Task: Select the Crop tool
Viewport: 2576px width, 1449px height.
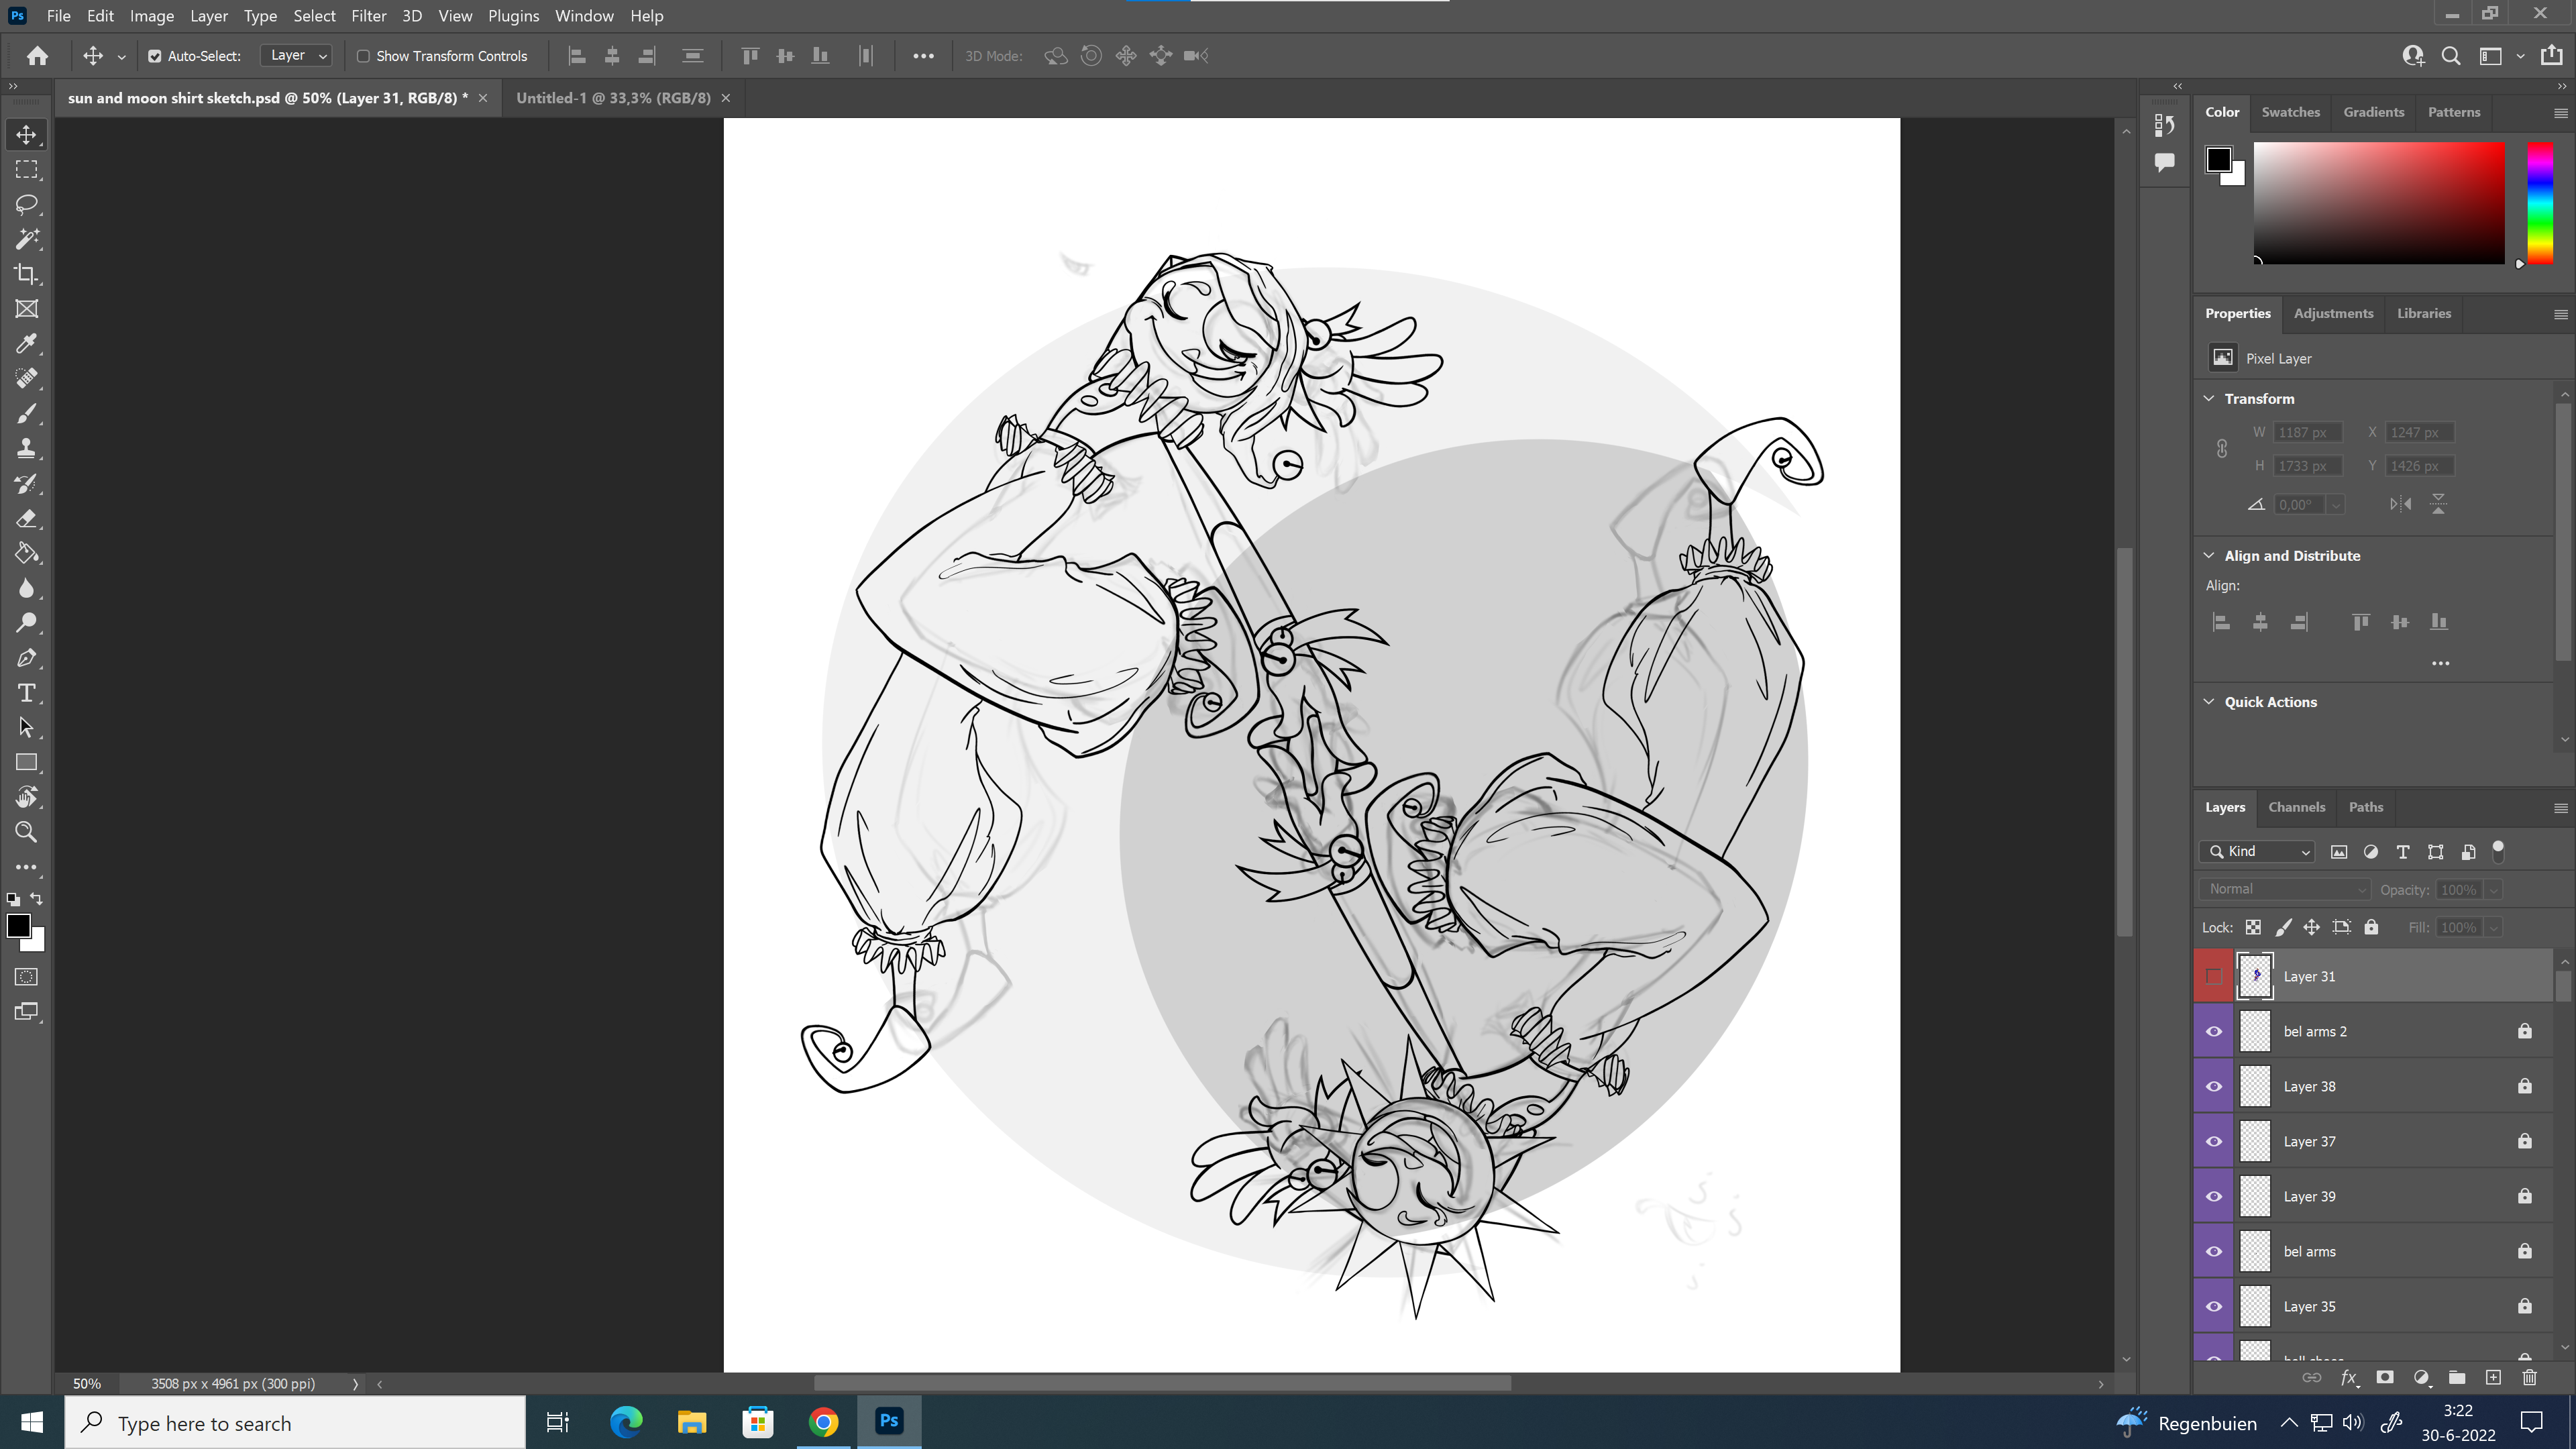Action: pyautogui.click(x=27, y=274)
